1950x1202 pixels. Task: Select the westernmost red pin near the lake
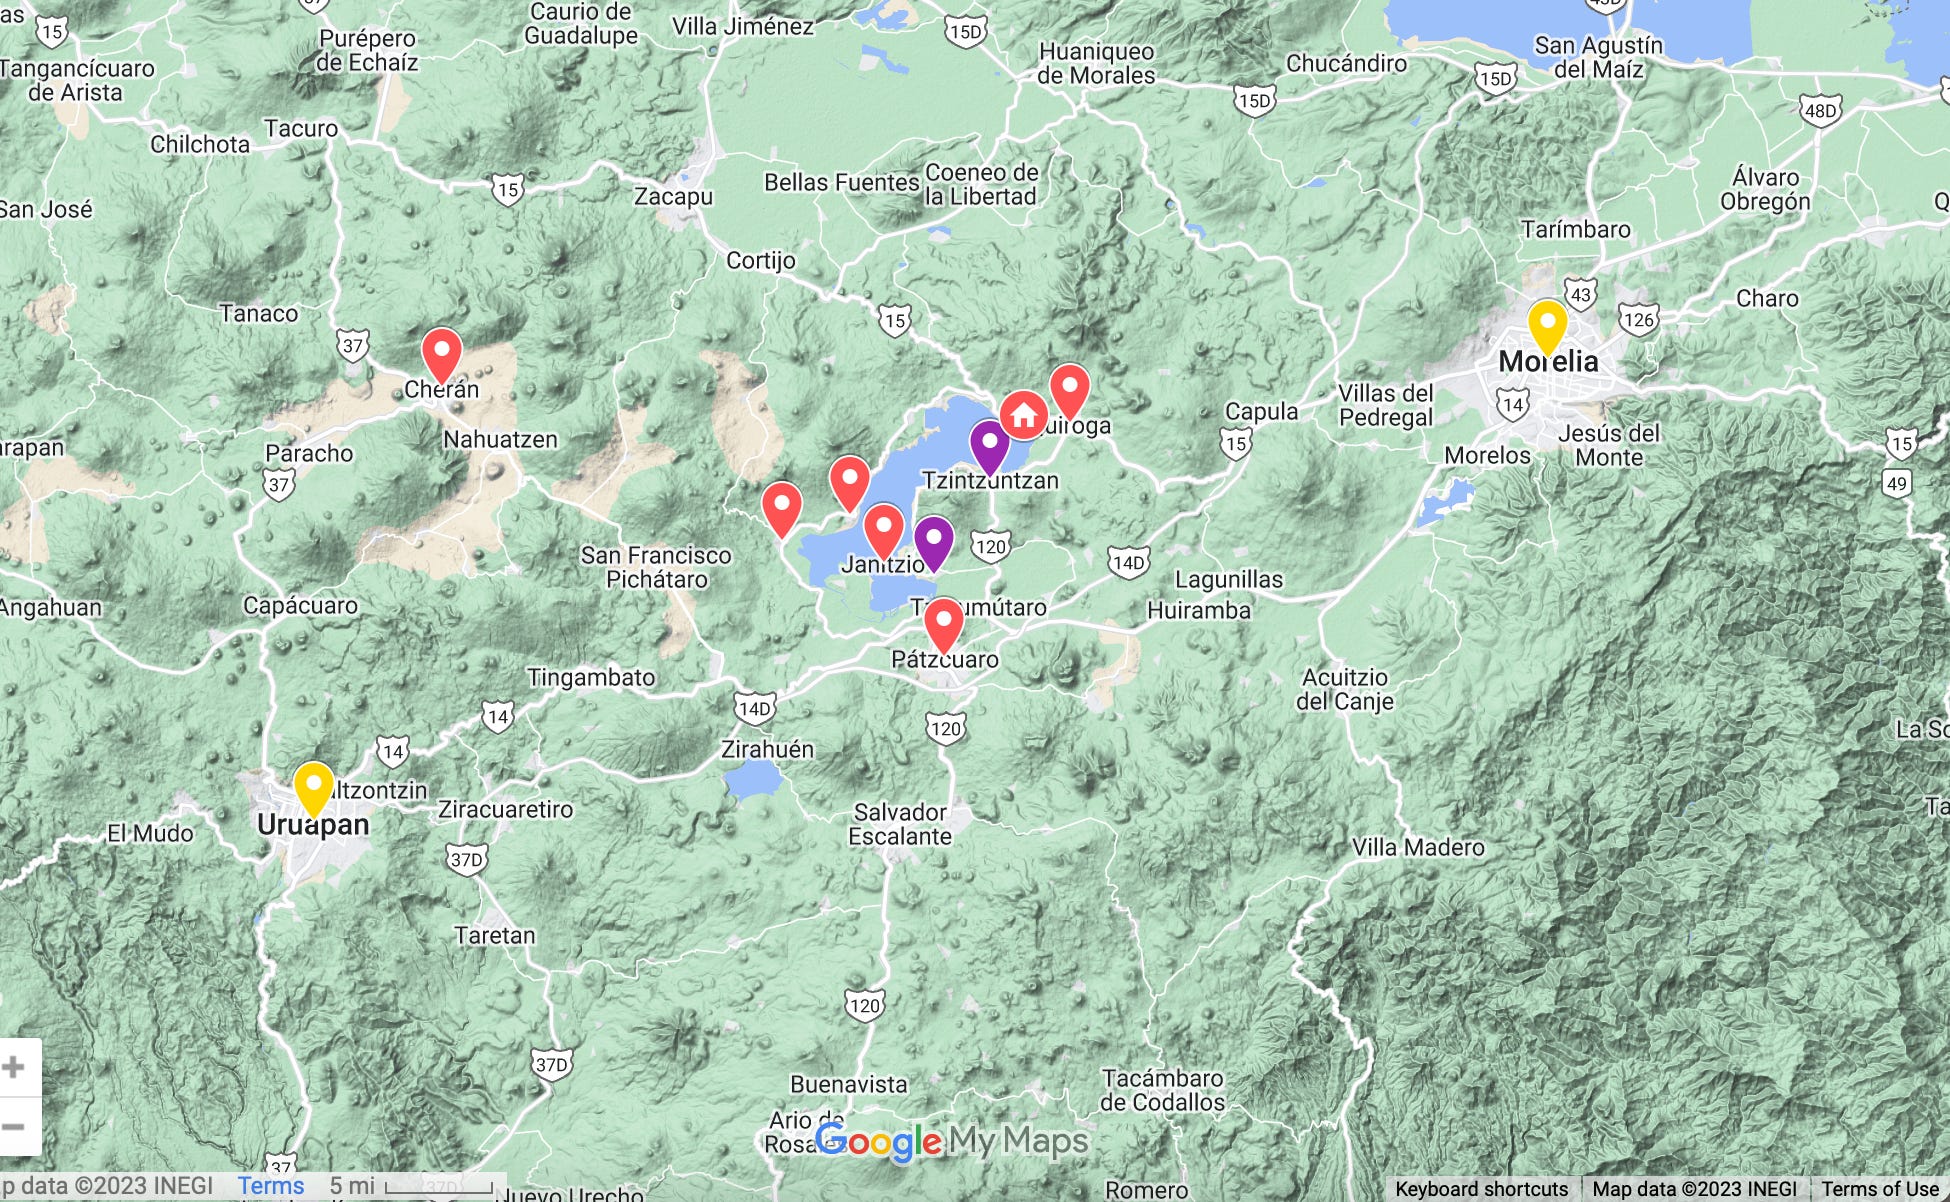(781, 505)
